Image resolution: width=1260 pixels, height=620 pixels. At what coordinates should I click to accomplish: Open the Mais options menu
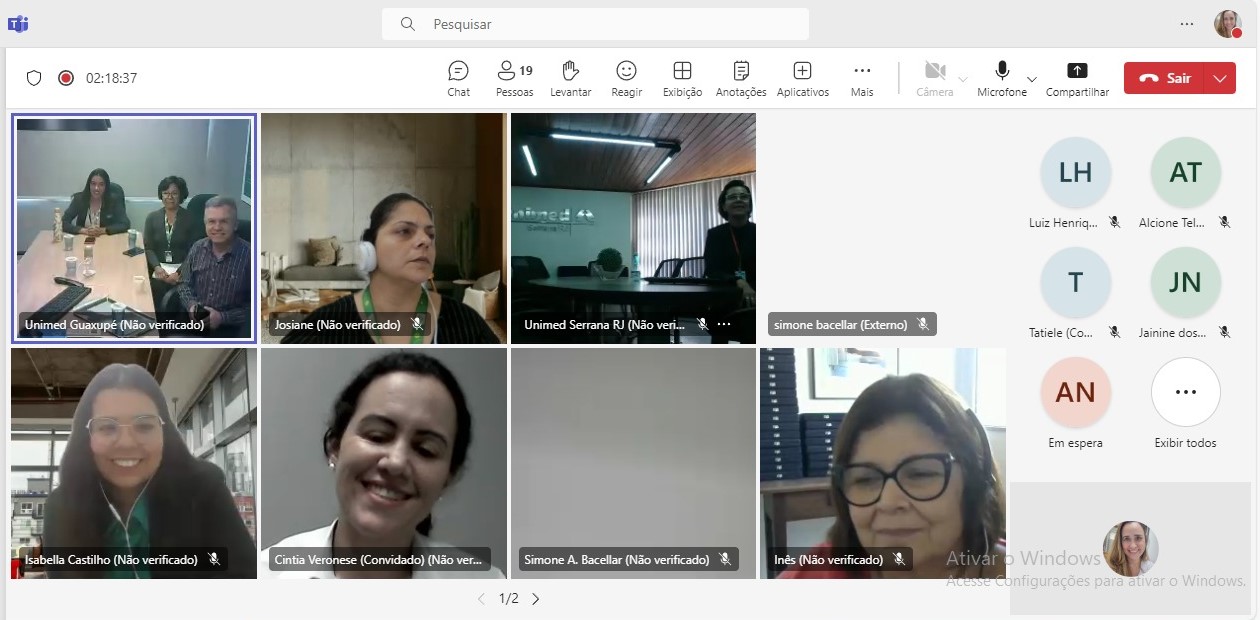[862, 78]
